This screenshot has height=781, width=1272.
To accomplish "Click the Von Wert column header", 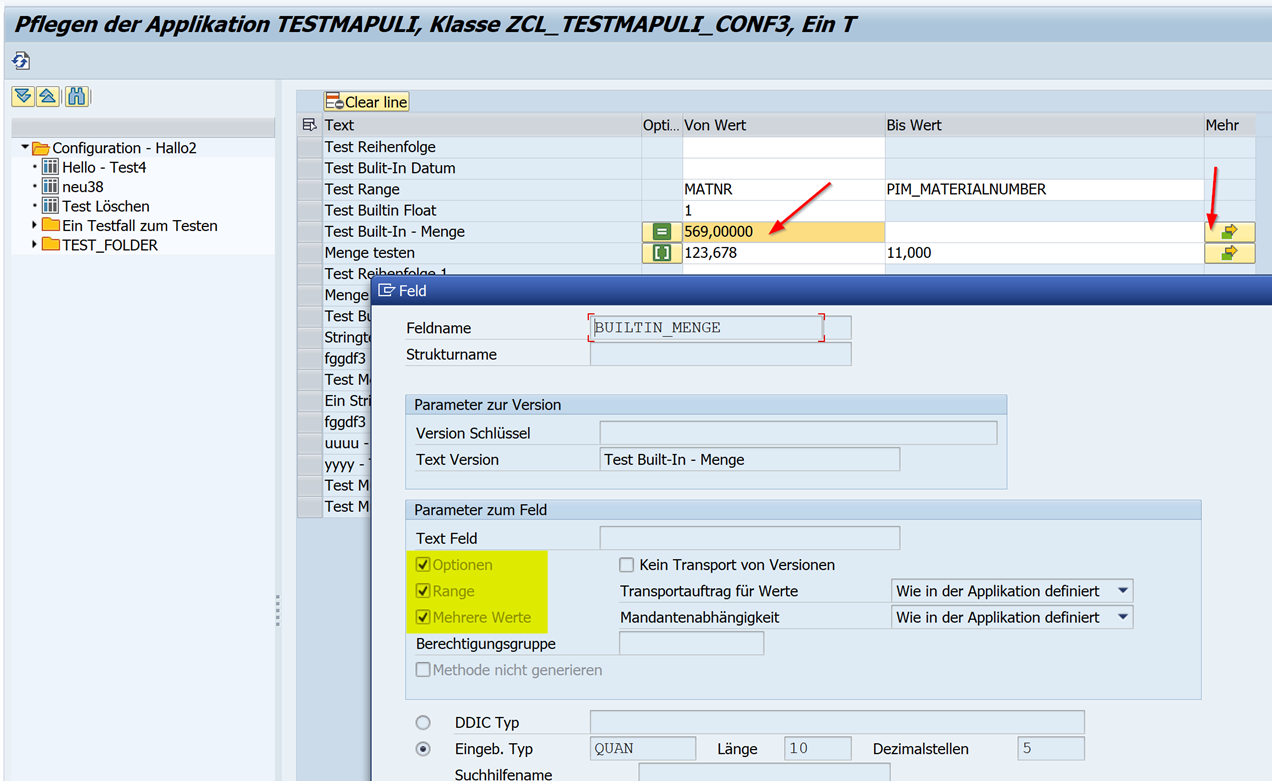I will pos(716,125).
